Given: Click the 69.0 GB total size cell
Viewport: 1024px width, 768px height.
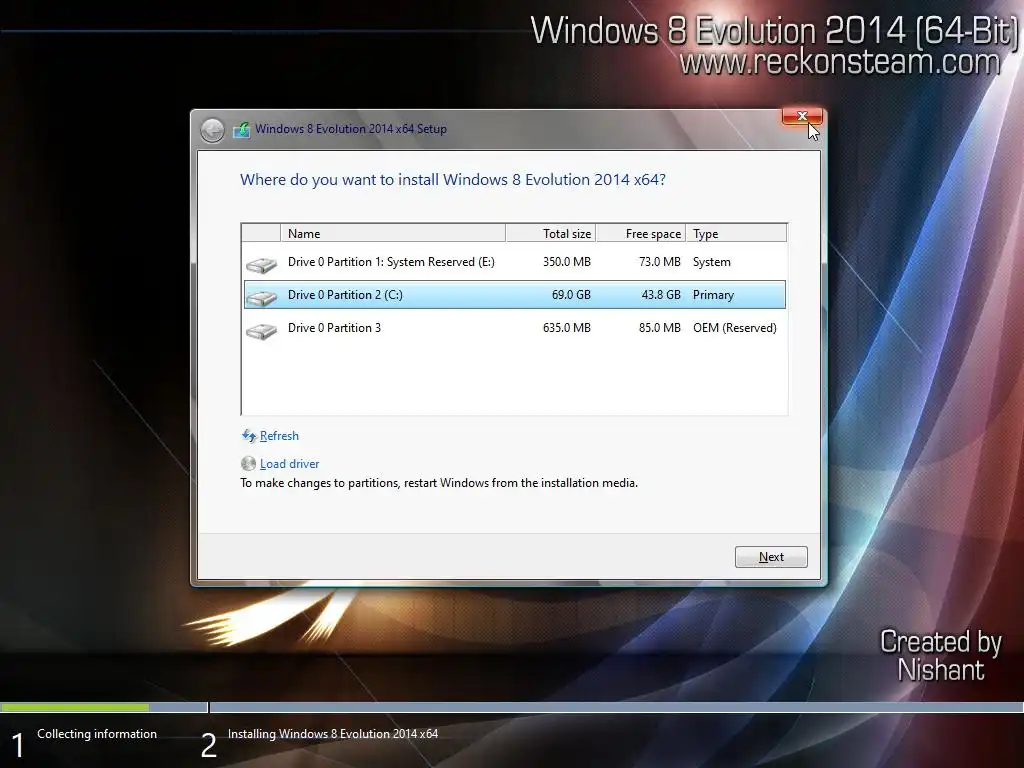Looking at the screenshot, I should pyautogui.click(x=571, y=295).
